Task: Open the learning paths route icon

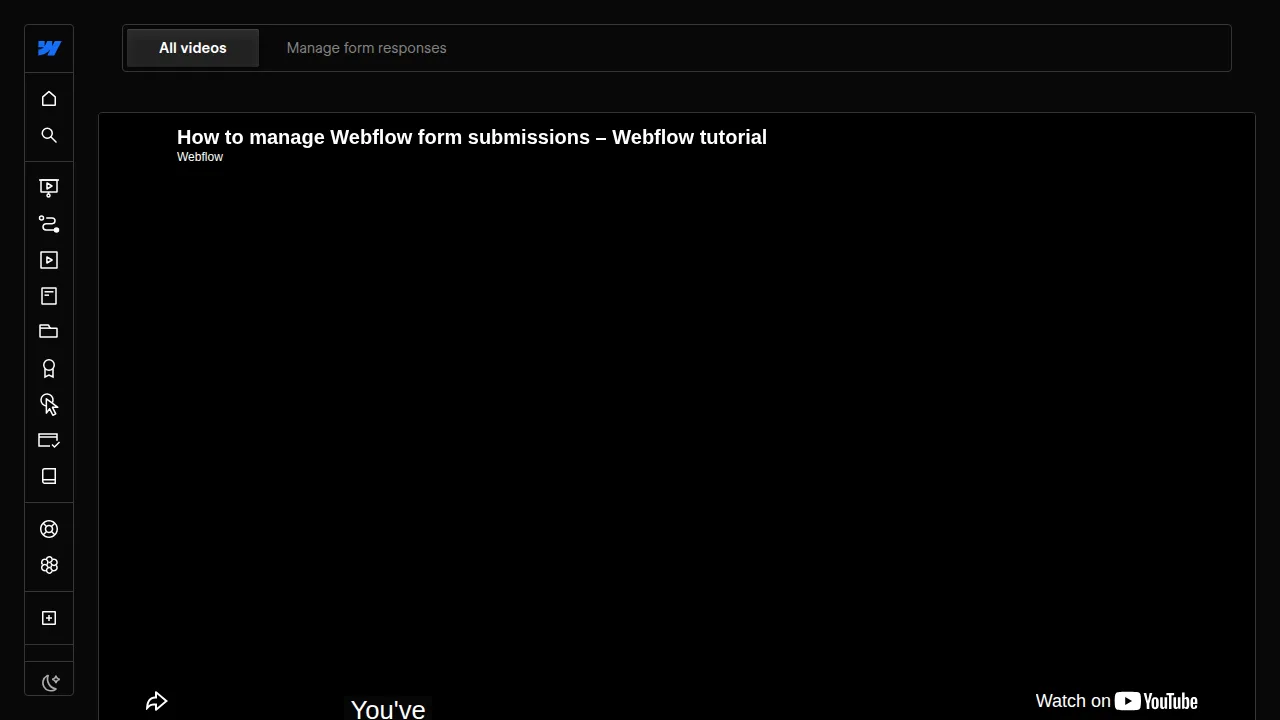Action: [x=49, y=224]
